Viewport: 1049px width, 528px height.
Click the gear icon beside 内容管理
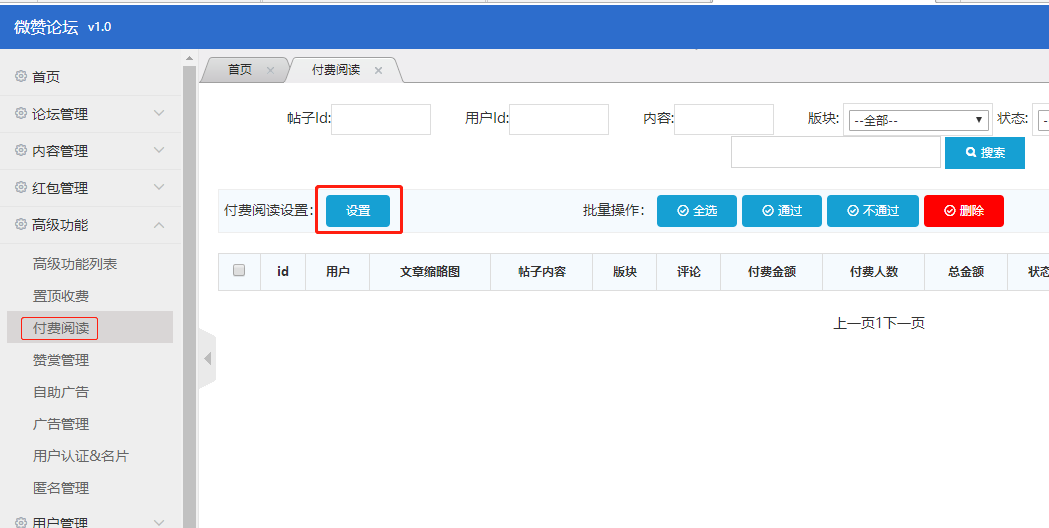coord(21,150)
